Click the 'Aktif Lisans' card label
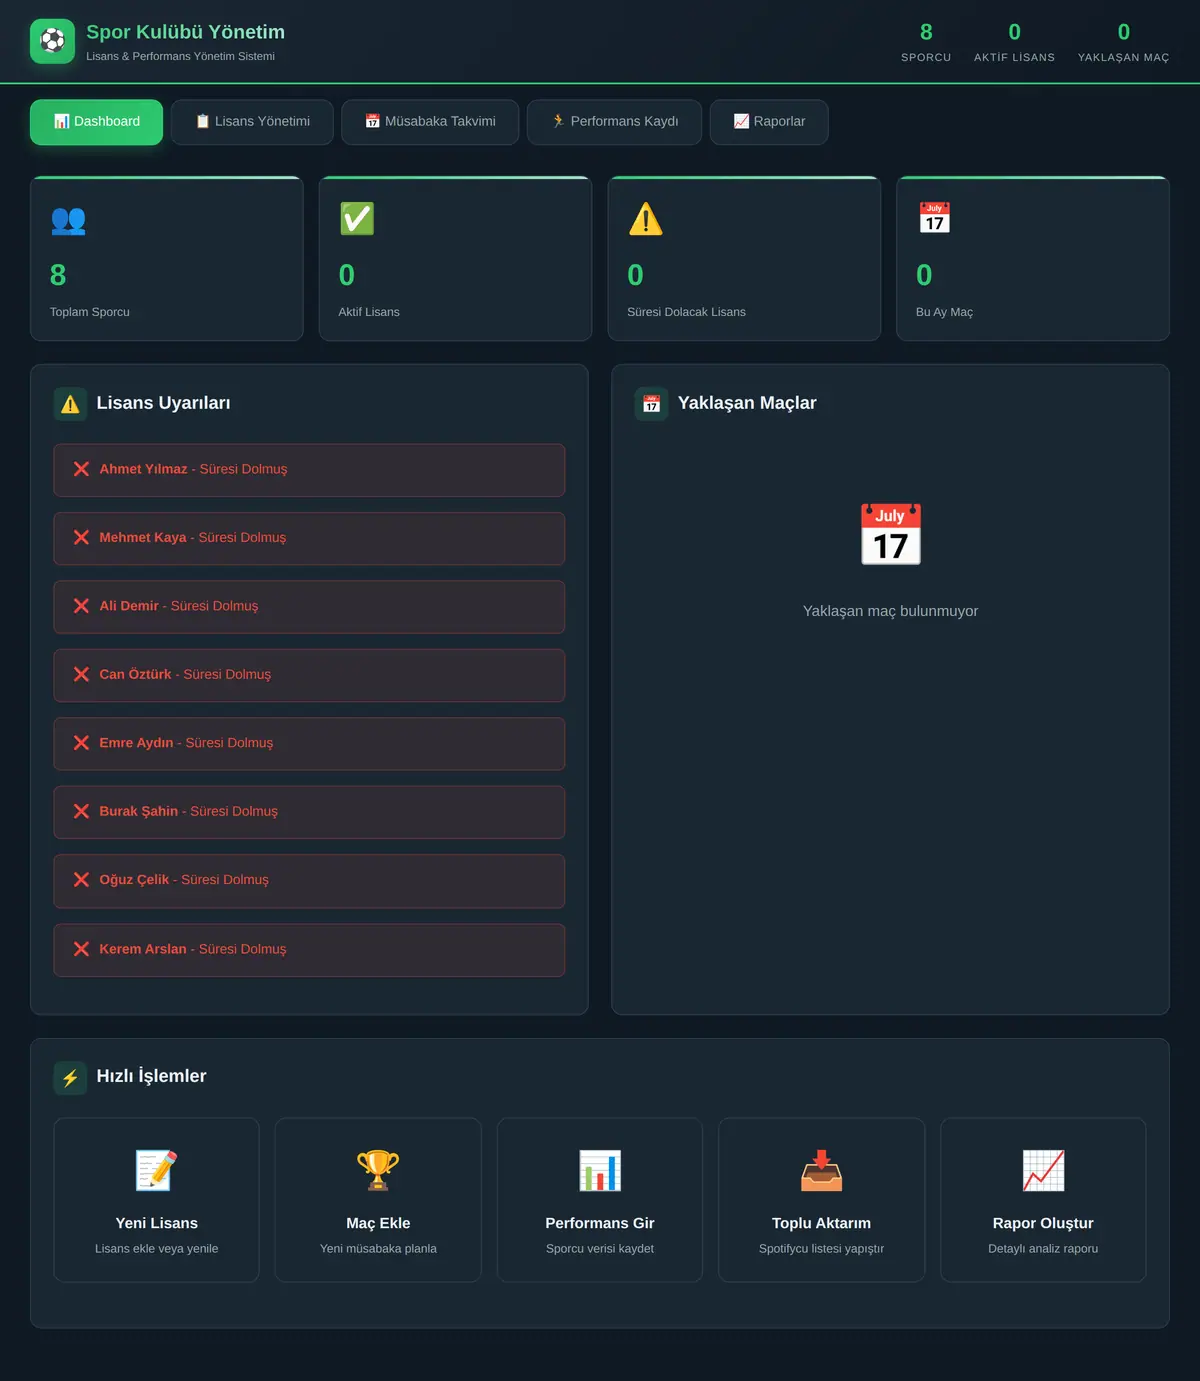The image size is (1200, 1381). pos(369,312)
